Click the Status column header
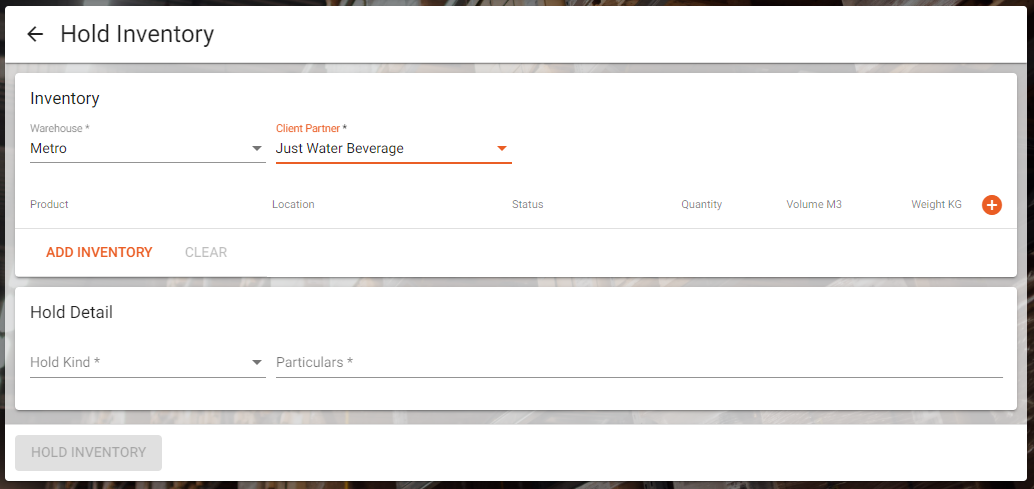 528,204
